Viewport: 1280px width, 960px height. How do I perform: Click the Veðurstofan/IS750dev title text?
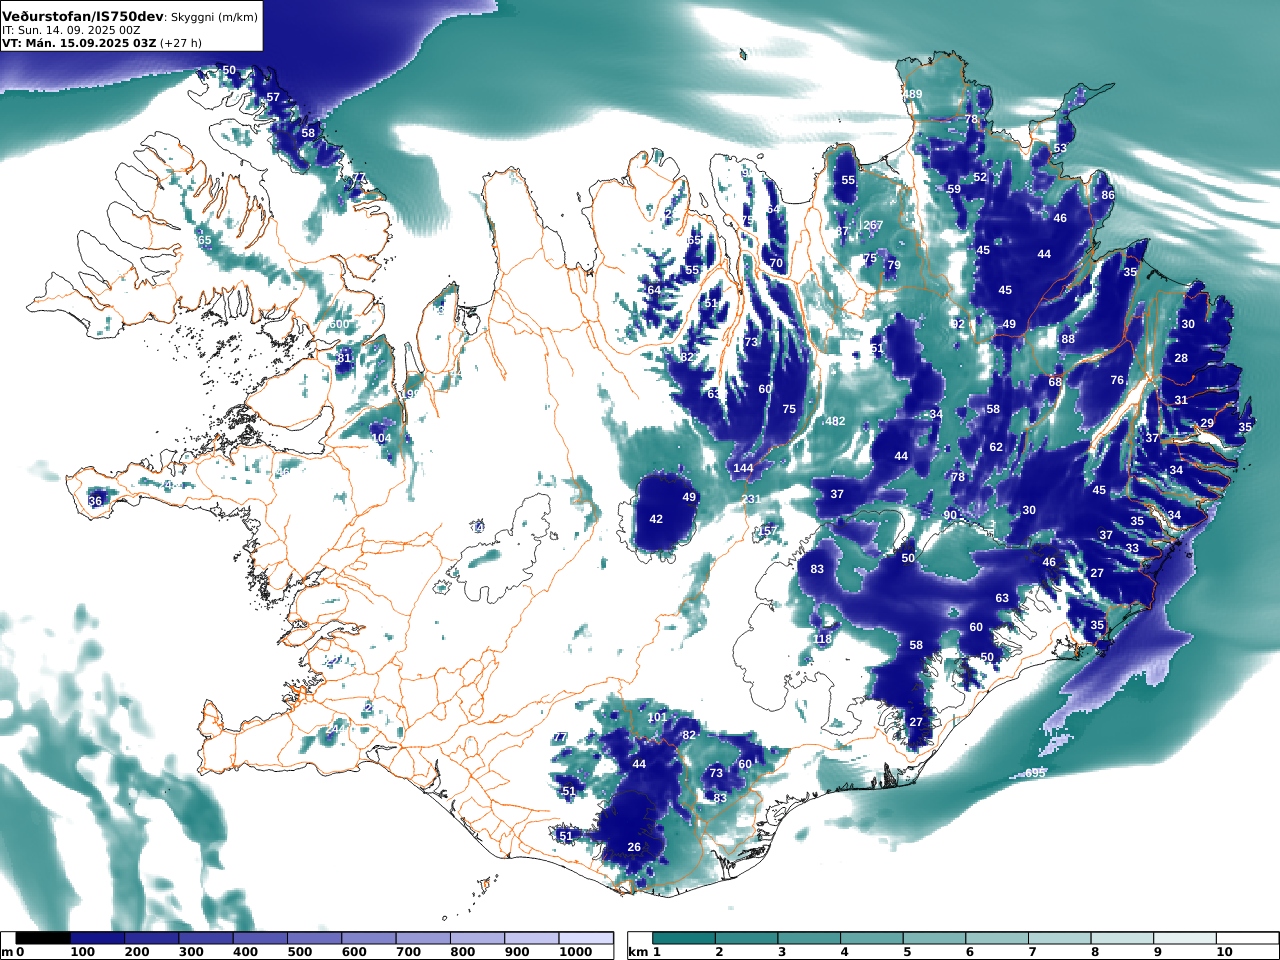coord(82,17)
